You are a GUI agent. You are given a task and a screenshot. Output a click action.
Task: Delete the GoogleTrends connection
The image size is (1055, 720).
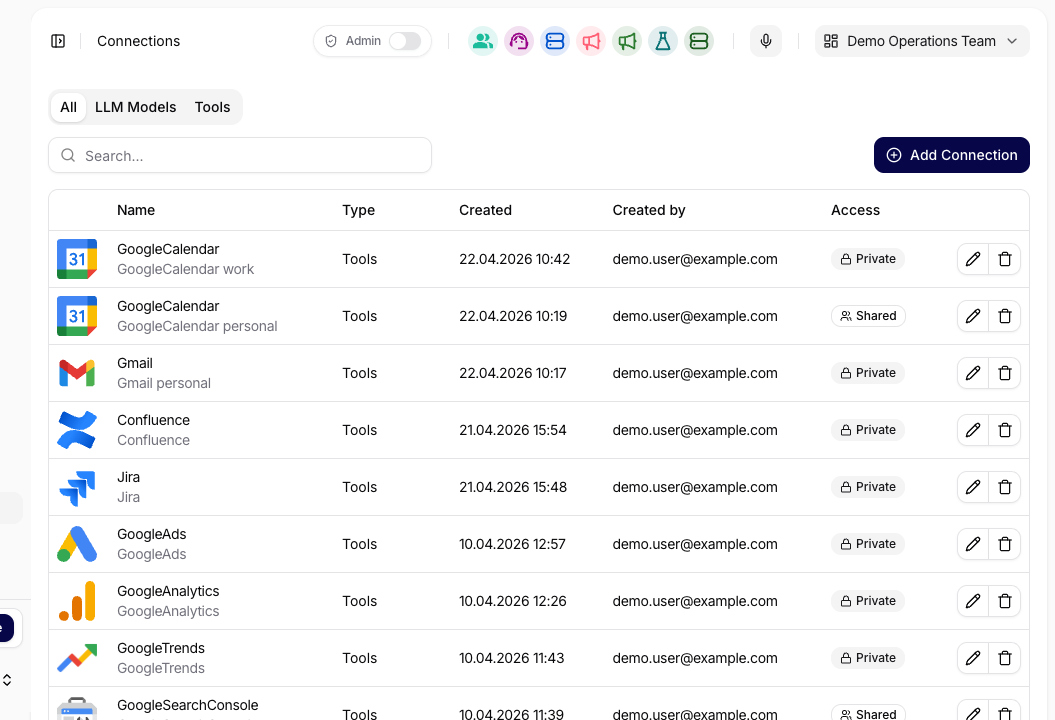tap(1005, 658)
